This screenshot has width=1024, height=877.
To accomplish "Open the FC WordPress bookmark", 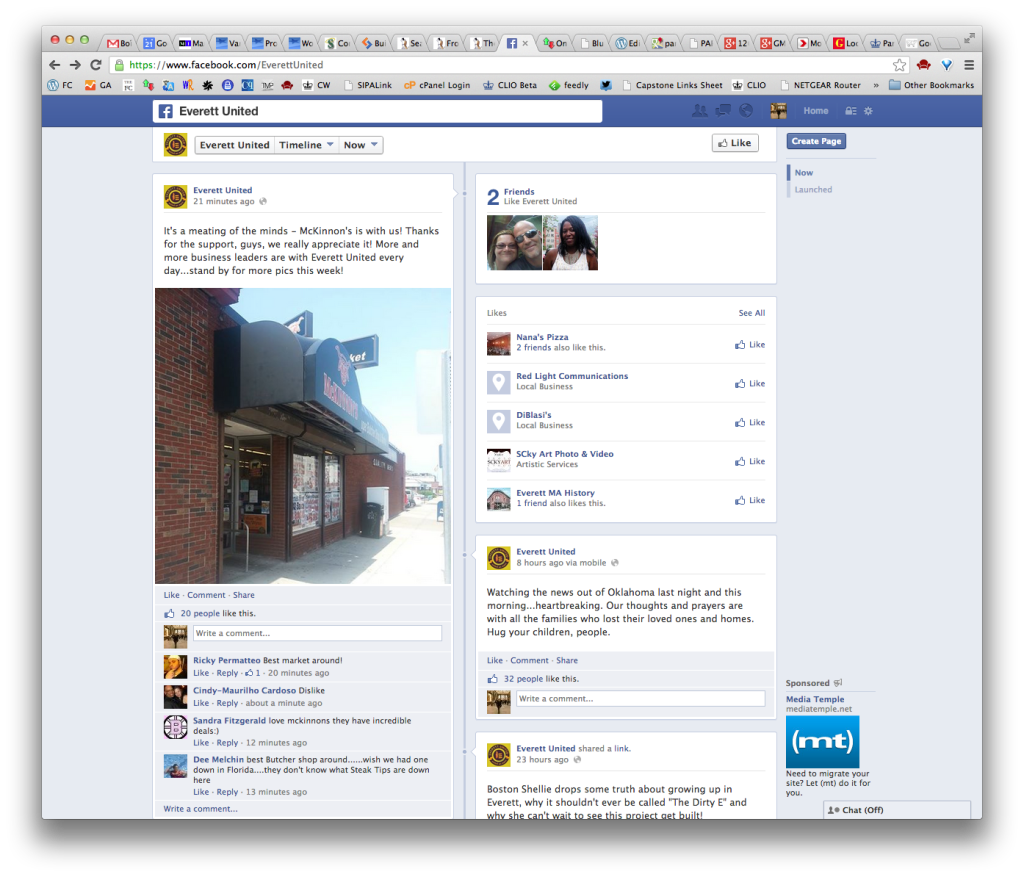I will tap(60, 85).
